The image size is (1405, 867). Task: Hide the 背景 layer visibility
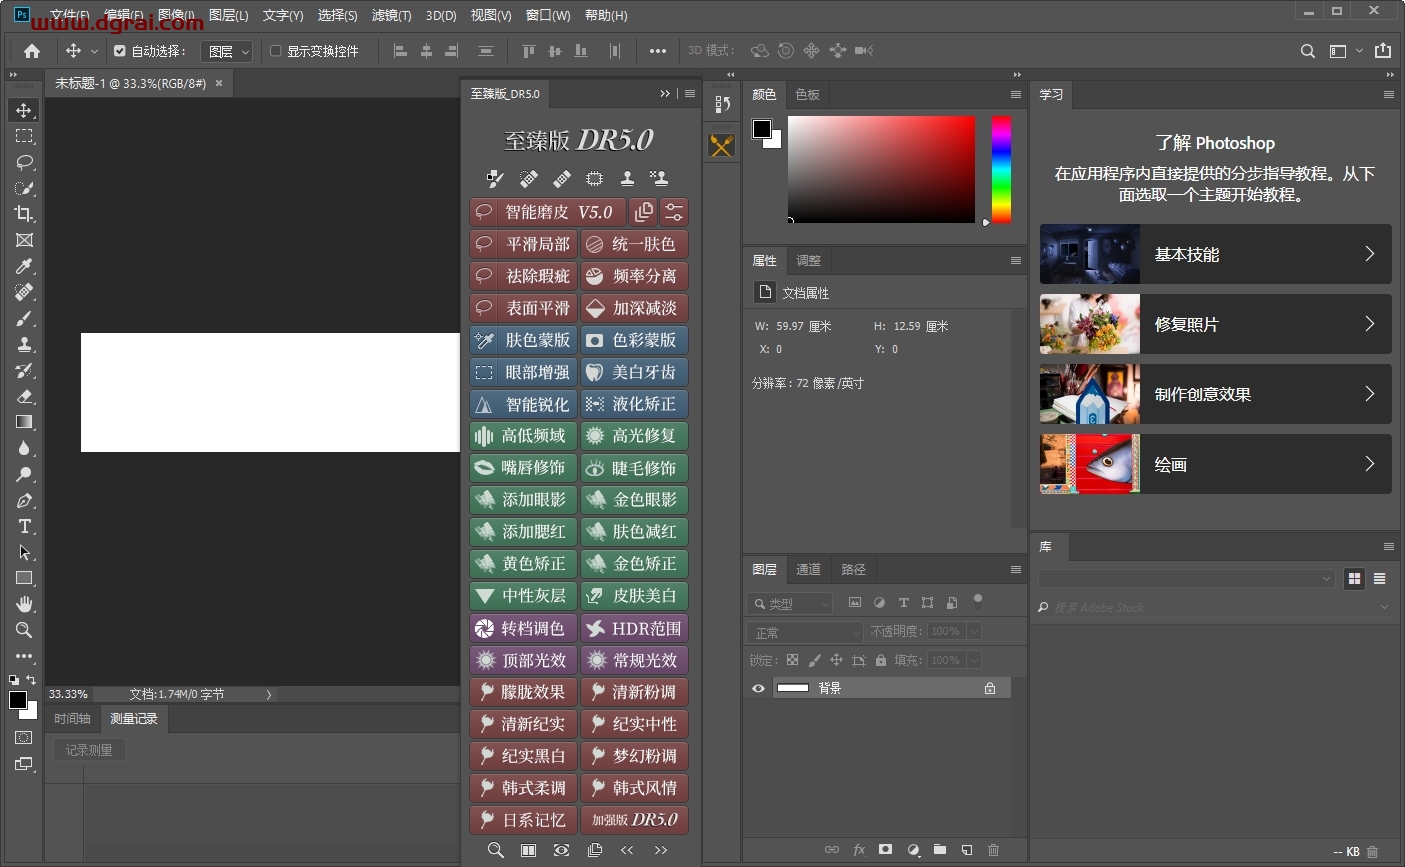point(758,688)
